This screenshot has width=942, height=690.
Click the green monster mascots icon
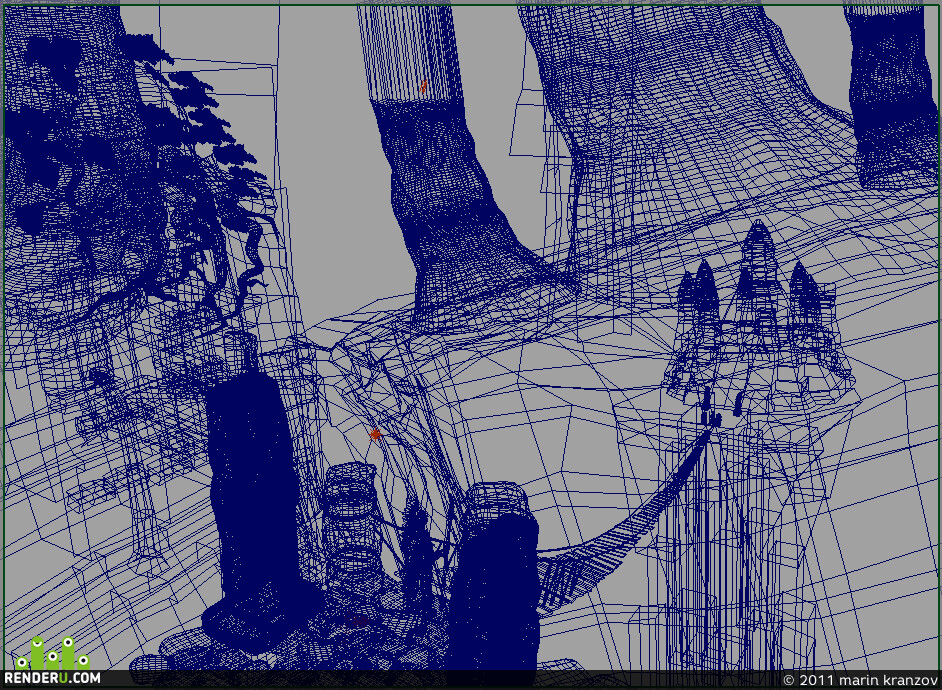click(x=52, y=653)
